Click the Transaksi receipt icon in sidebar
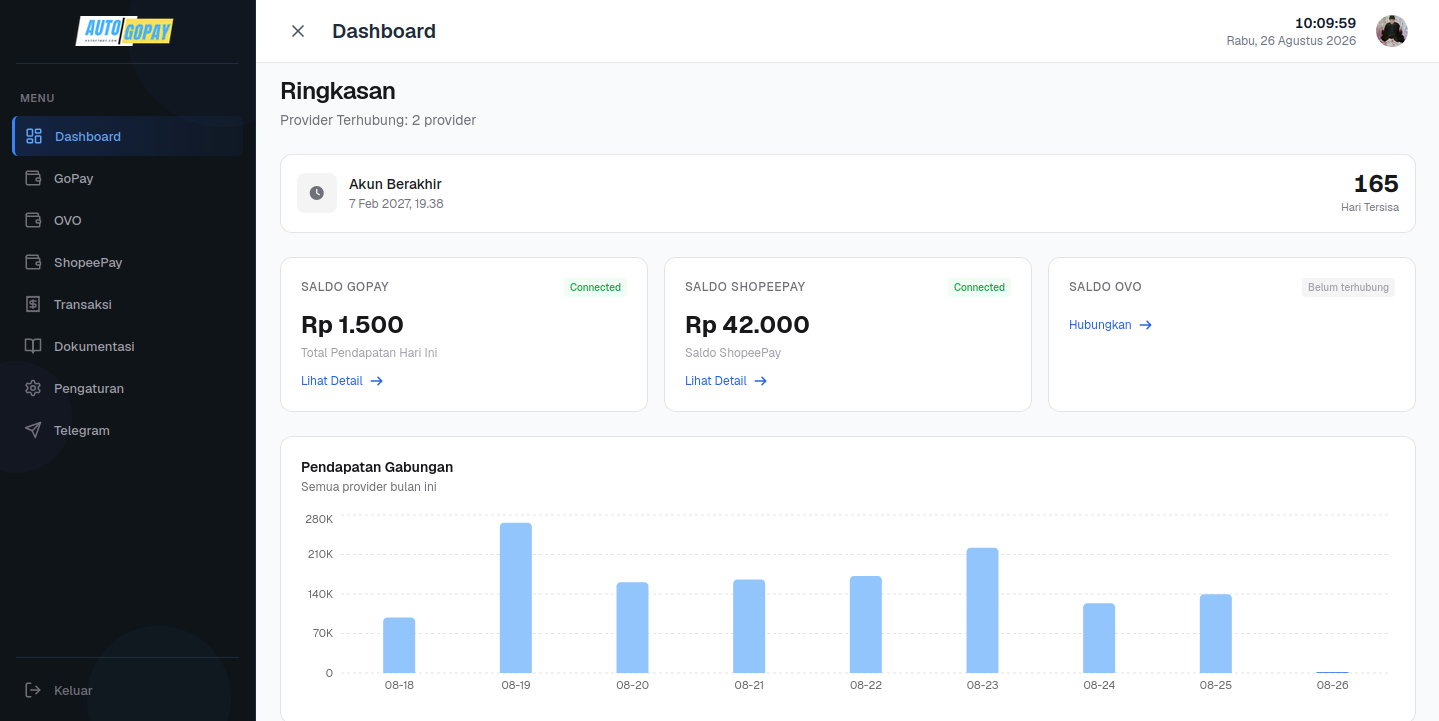 pos(33,304)
